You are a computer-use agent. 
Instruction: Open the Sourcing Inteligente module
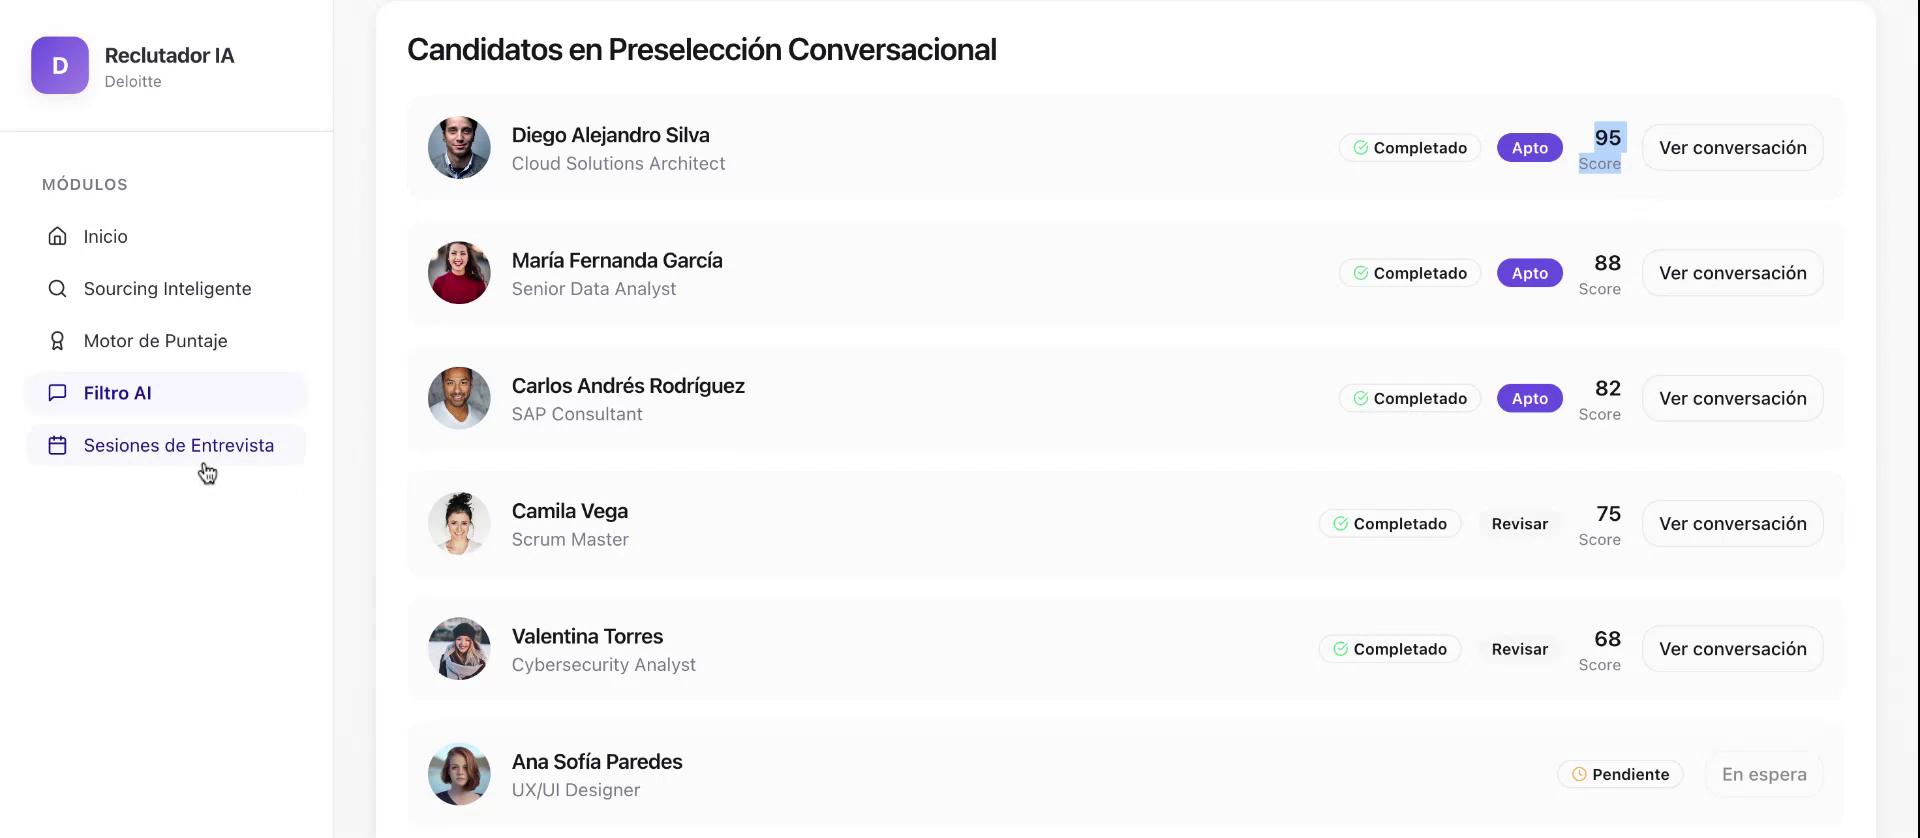[x=167, y=289]
